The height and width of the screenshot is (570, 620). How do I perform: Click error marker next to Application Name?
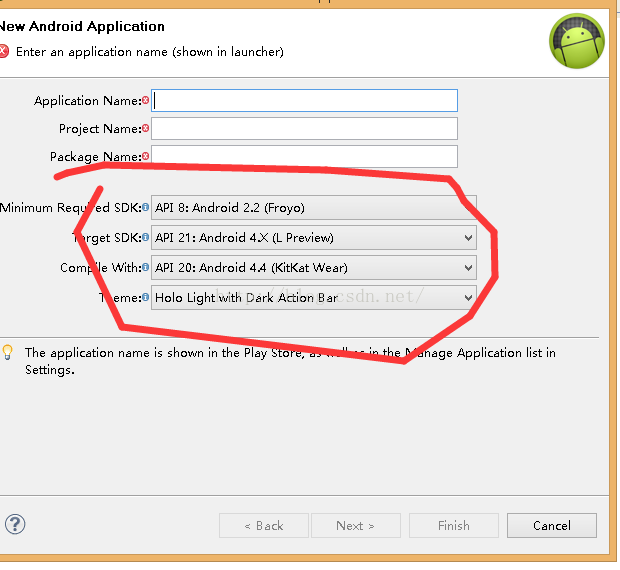pyautogui.click(x=146, y=100)
